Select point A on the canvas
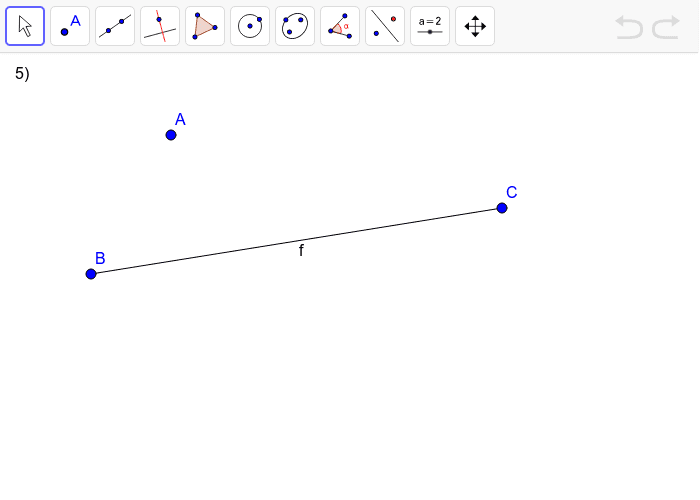The width and height of the screenshot is (700, 500). (x=171, y=135)
